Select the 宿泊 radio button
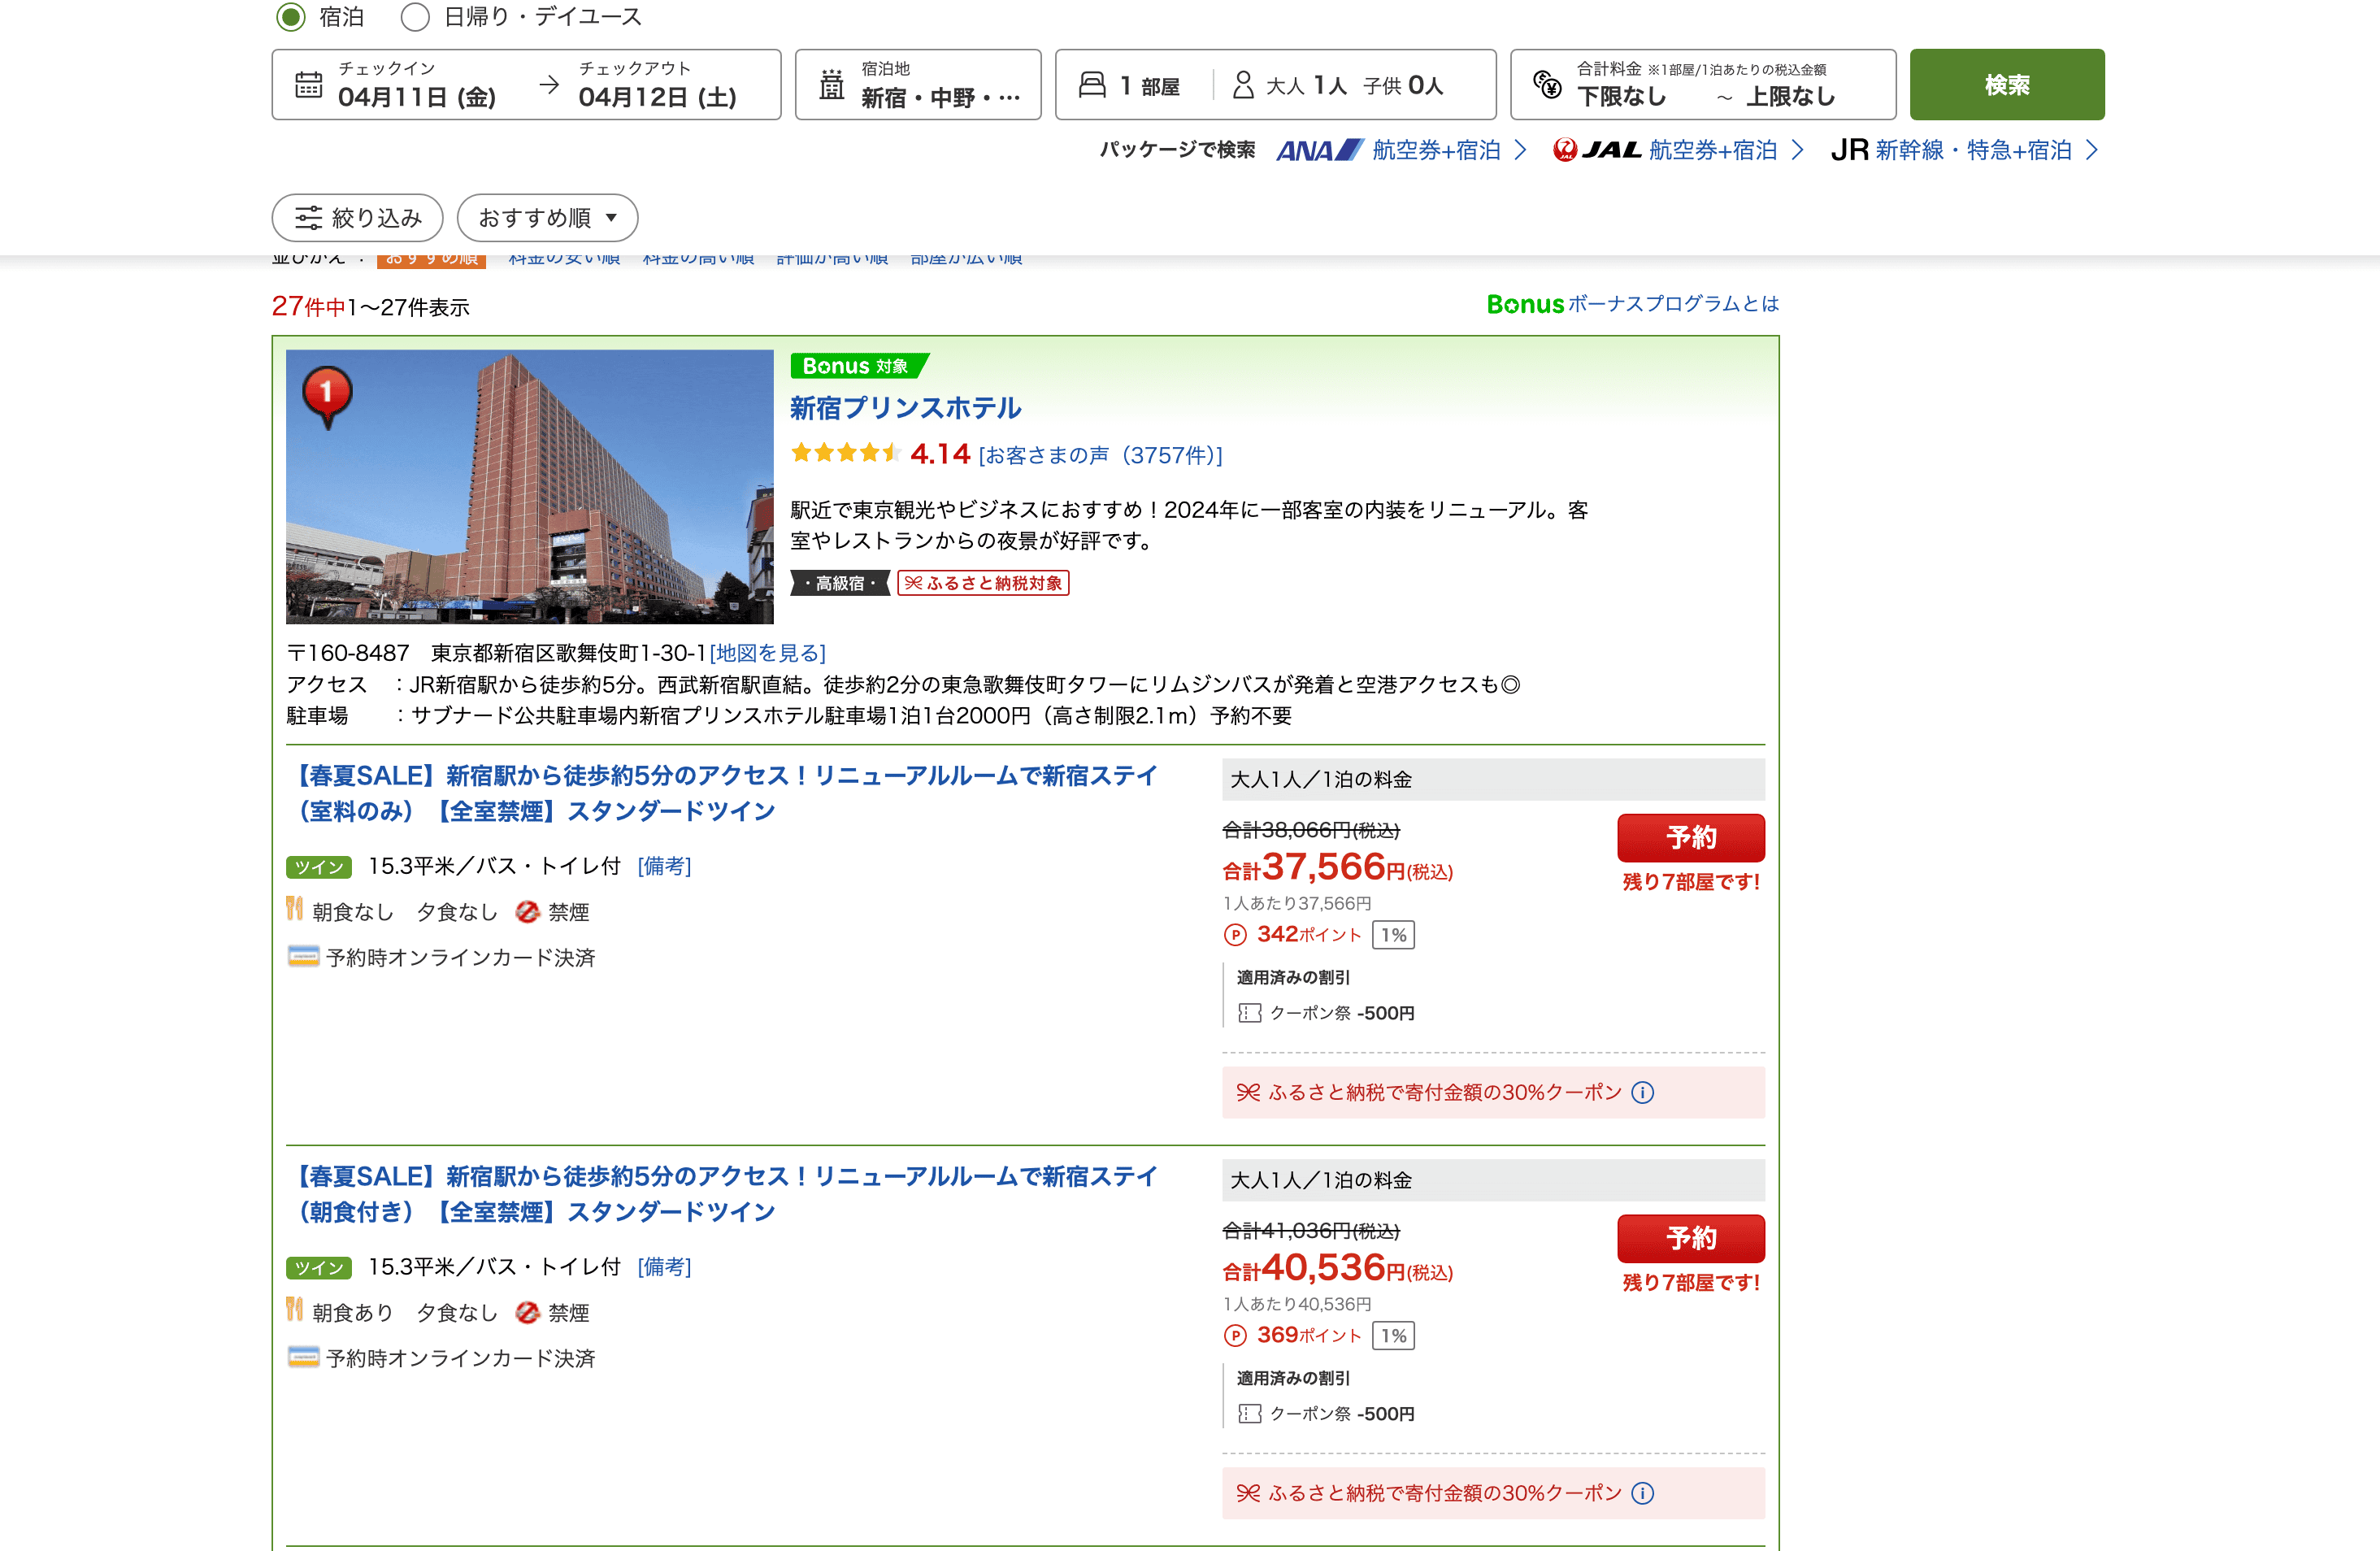Viewport: 2380px width, 1551px height. [291, 16]
